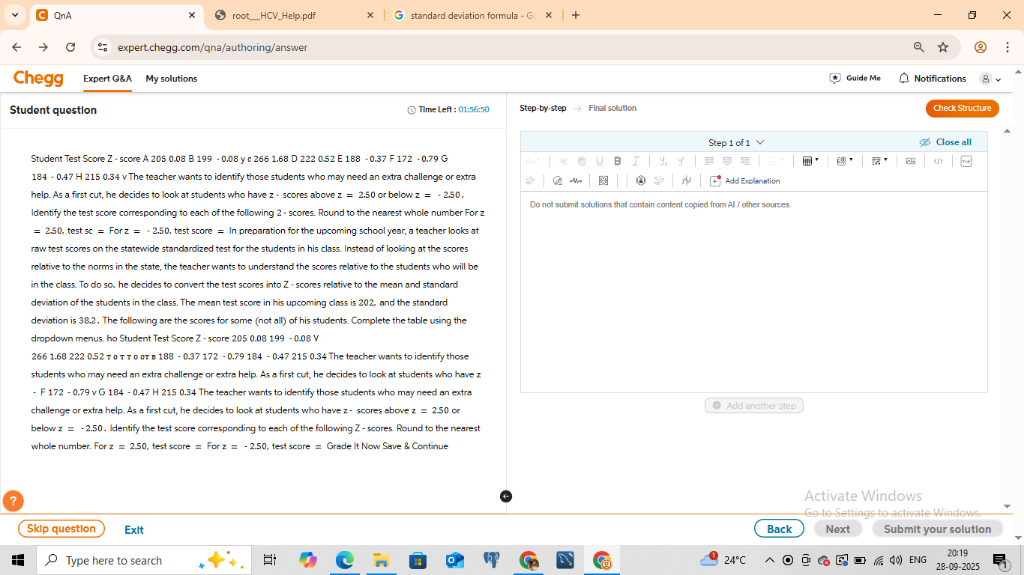This screenshot has height=575, width=1024.
Task: Open the list style dropdown
Action: (775, 161)
